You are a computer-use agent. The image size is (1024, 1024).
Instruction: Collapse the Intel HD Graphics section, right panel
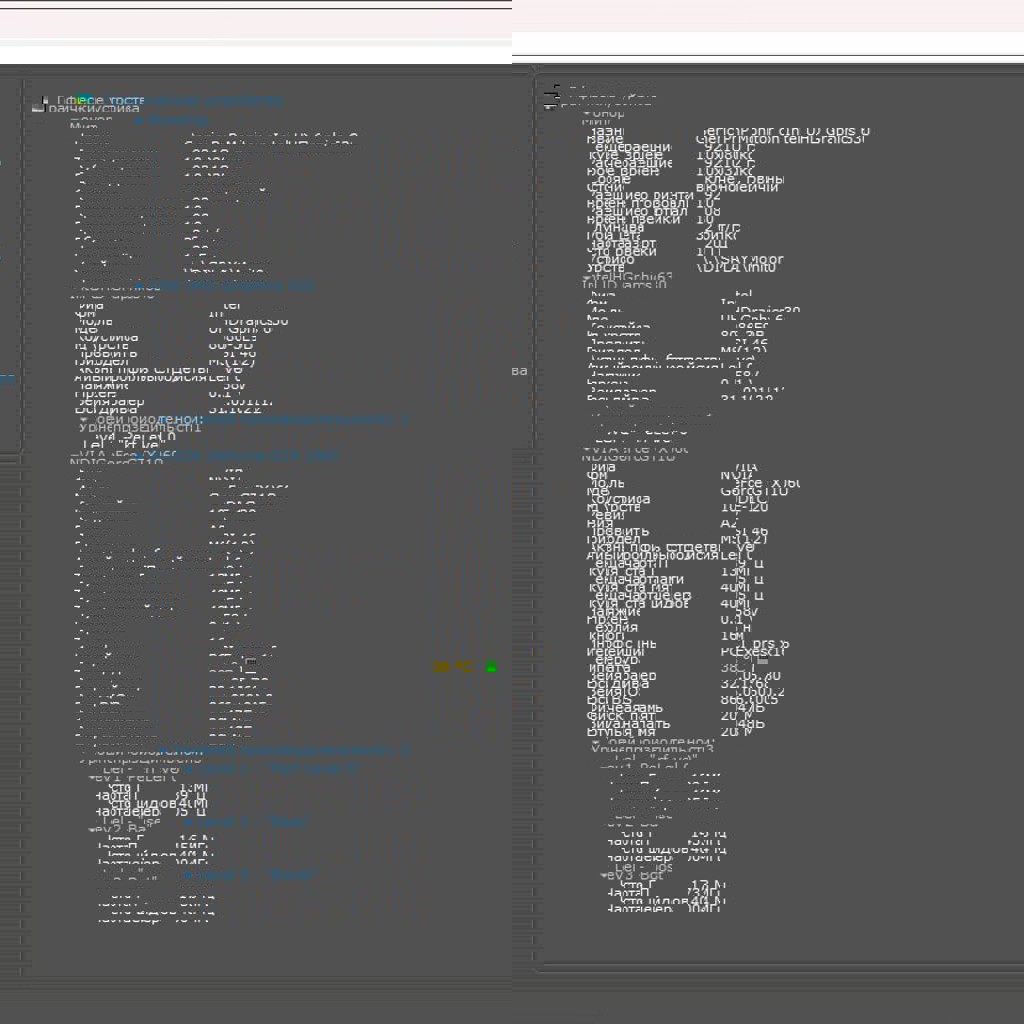[587, 279]
